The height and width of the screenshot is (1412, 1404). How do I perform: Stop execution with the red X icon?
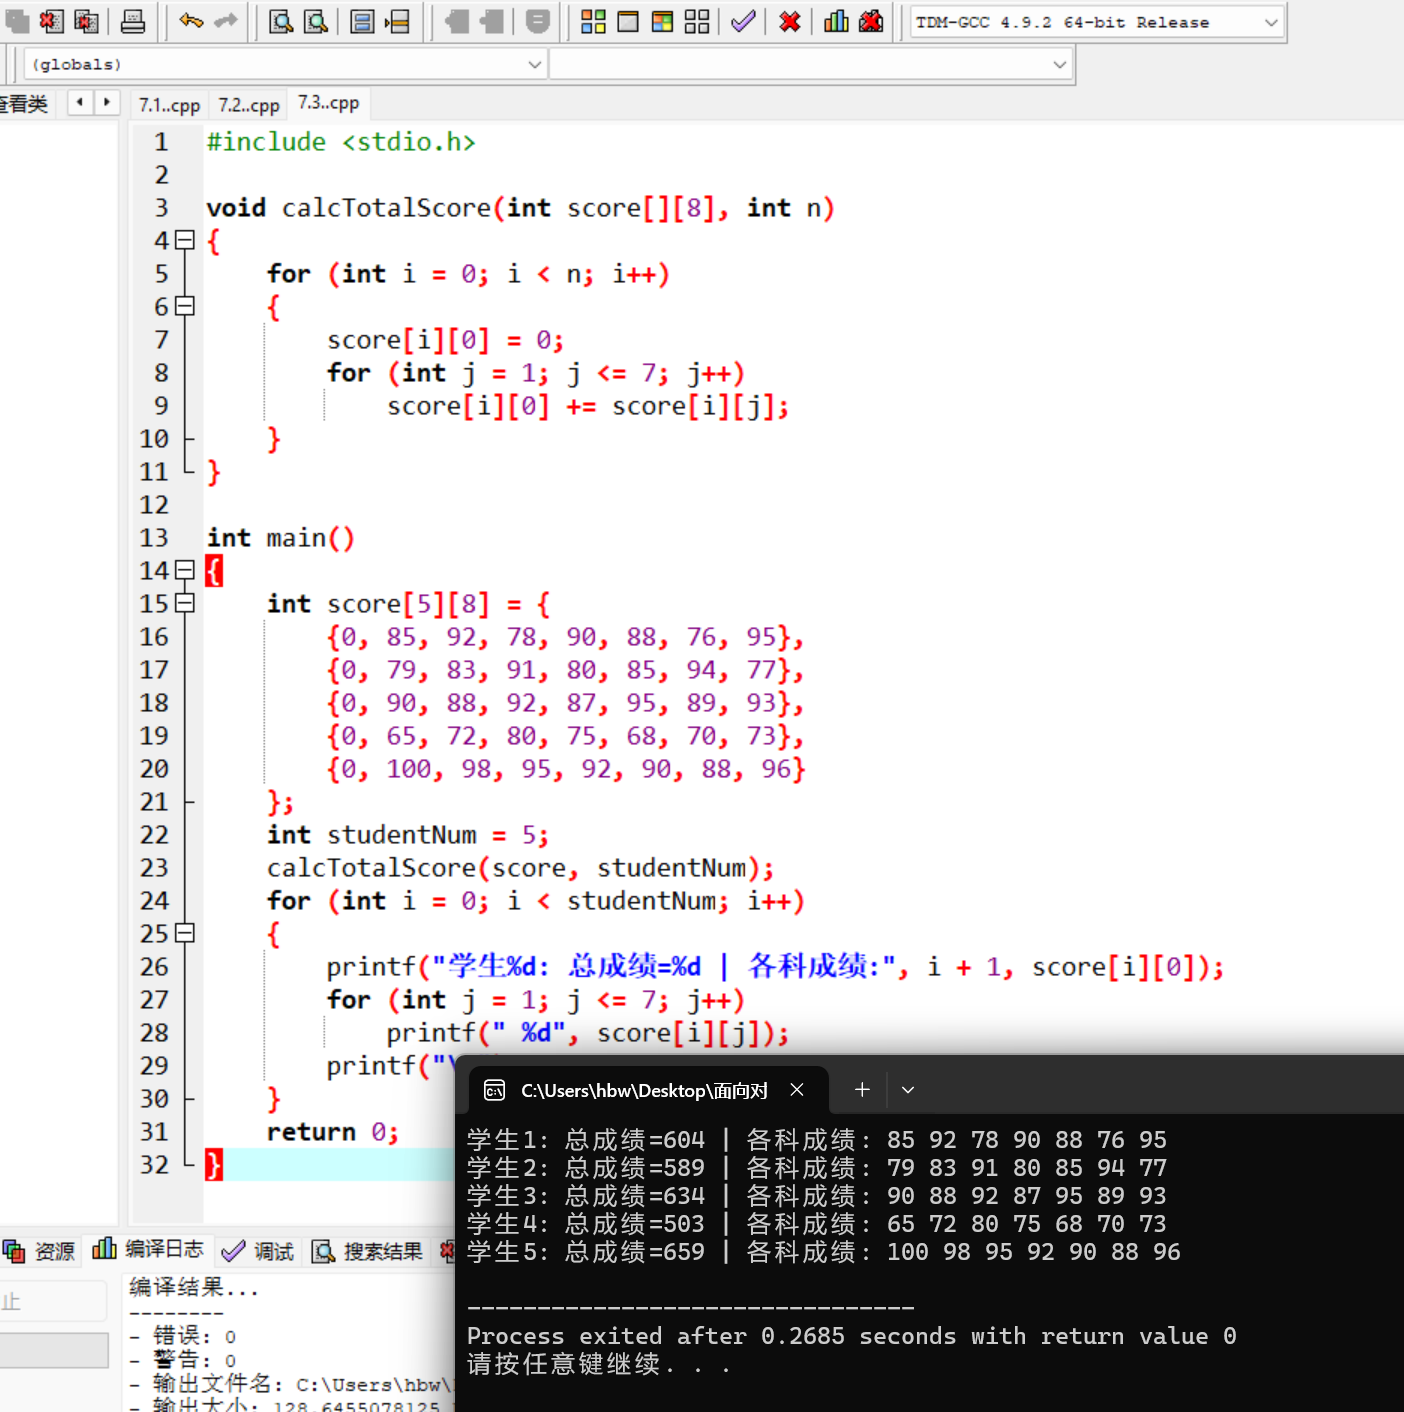790,21
